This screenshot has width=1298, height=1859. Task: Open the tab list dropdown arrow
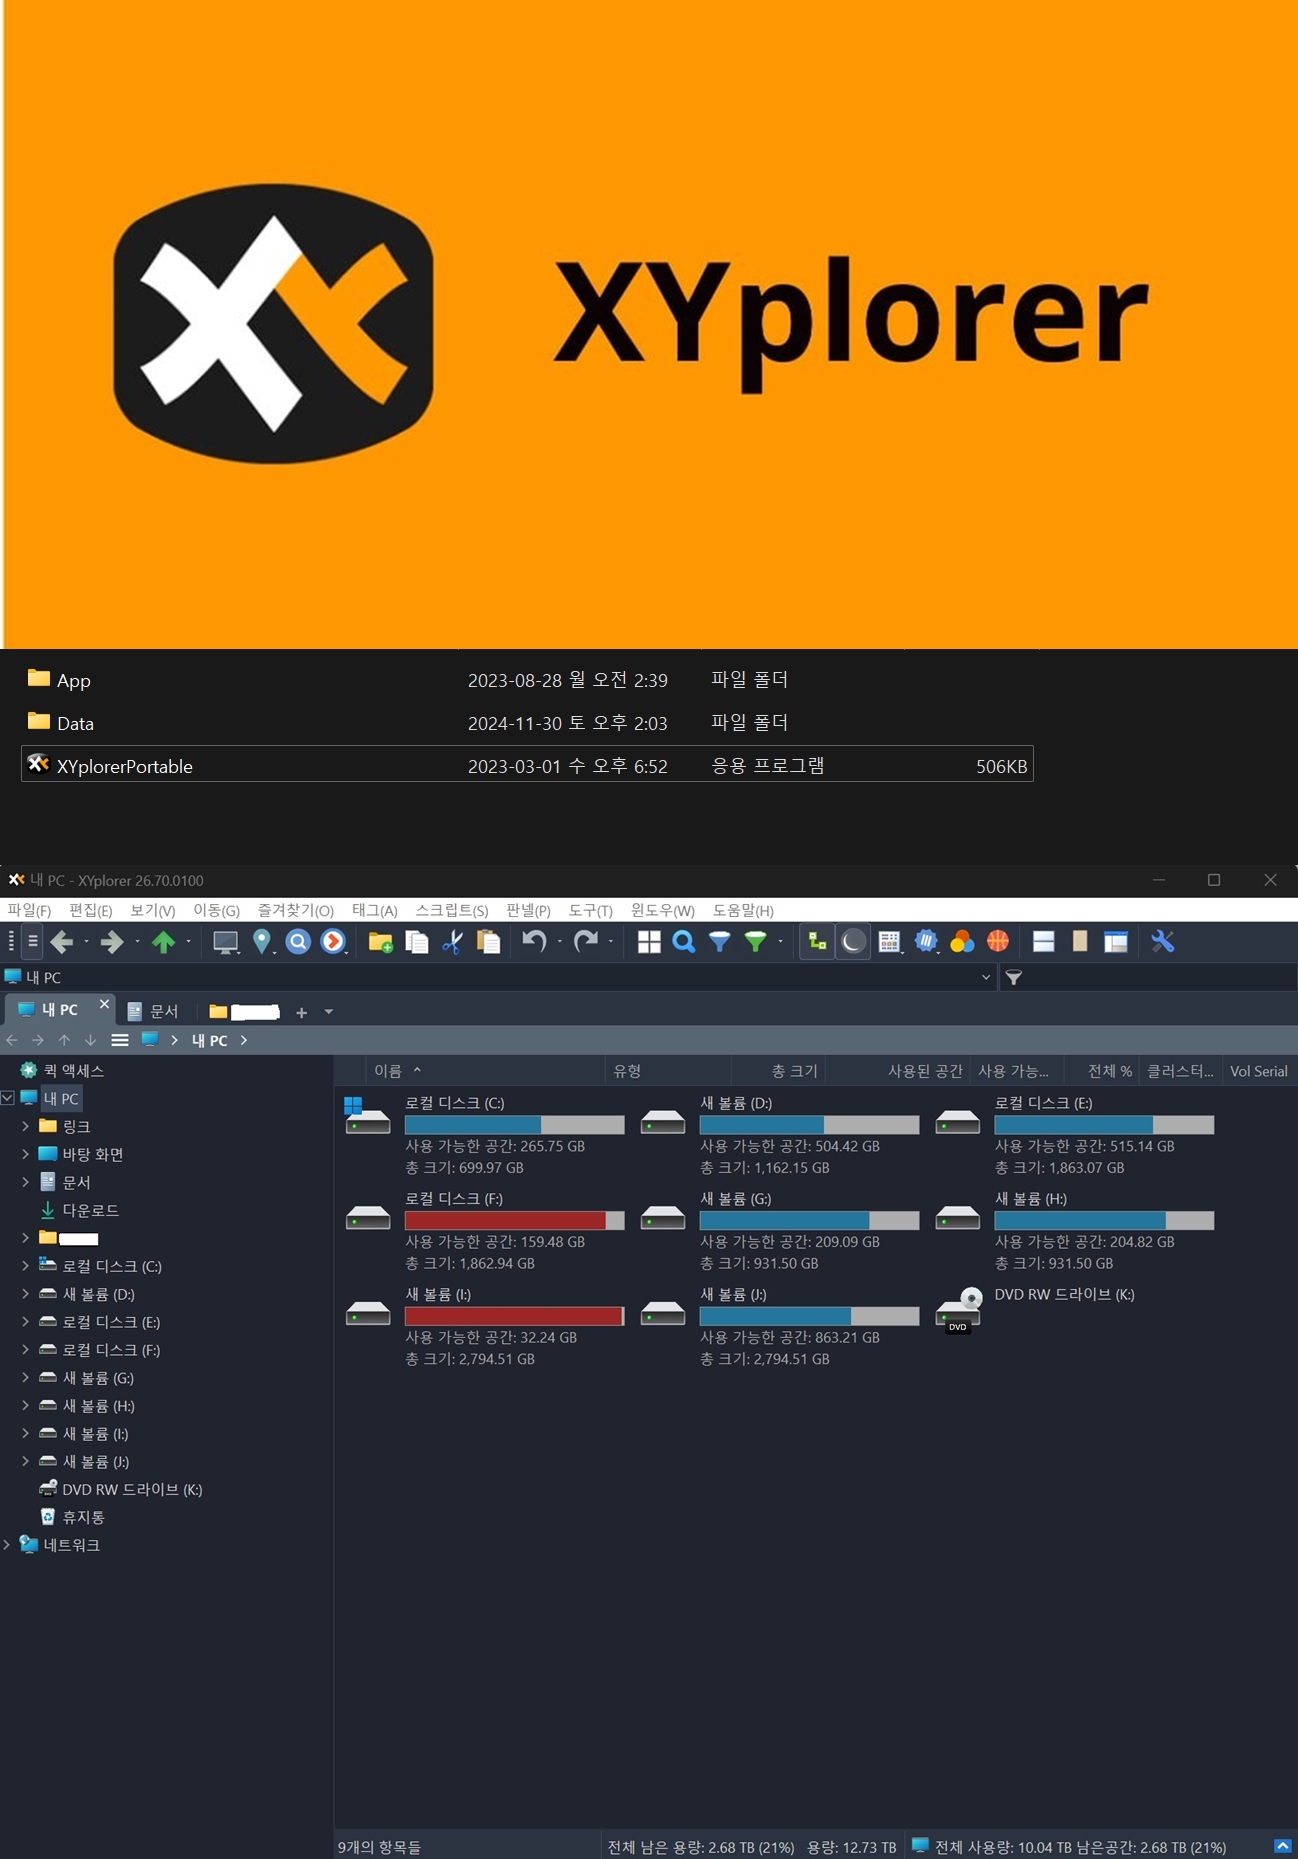point(328,1012)
